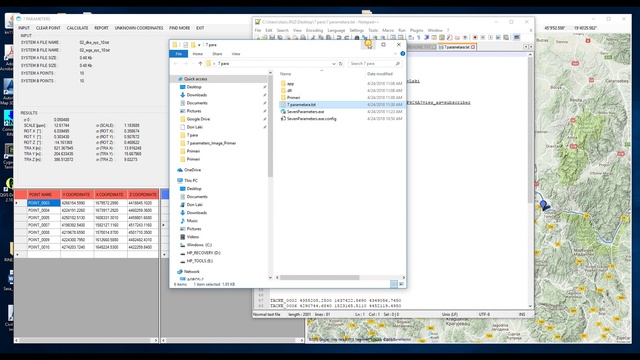Image resolution: width=640 pixels, height=360 pixels.
Task: Click the Undo arrow in Notepad++ toolbar
Action: [x=338, y=38]
